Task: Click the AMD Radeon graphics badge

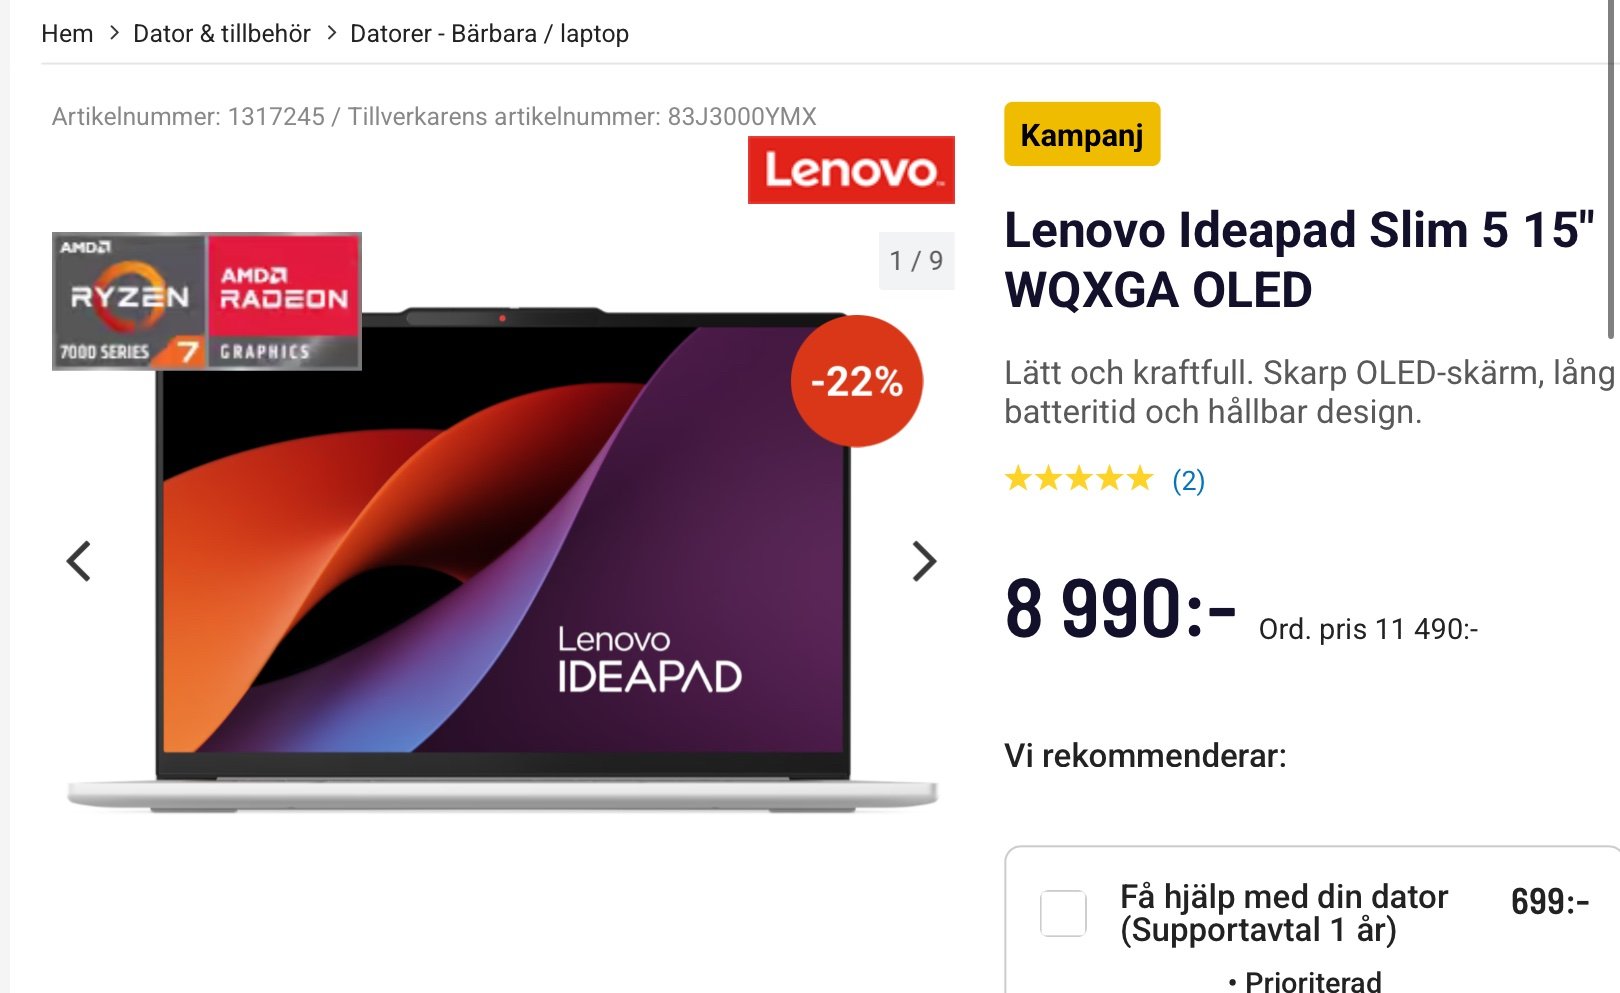Action: pos(284,301)
